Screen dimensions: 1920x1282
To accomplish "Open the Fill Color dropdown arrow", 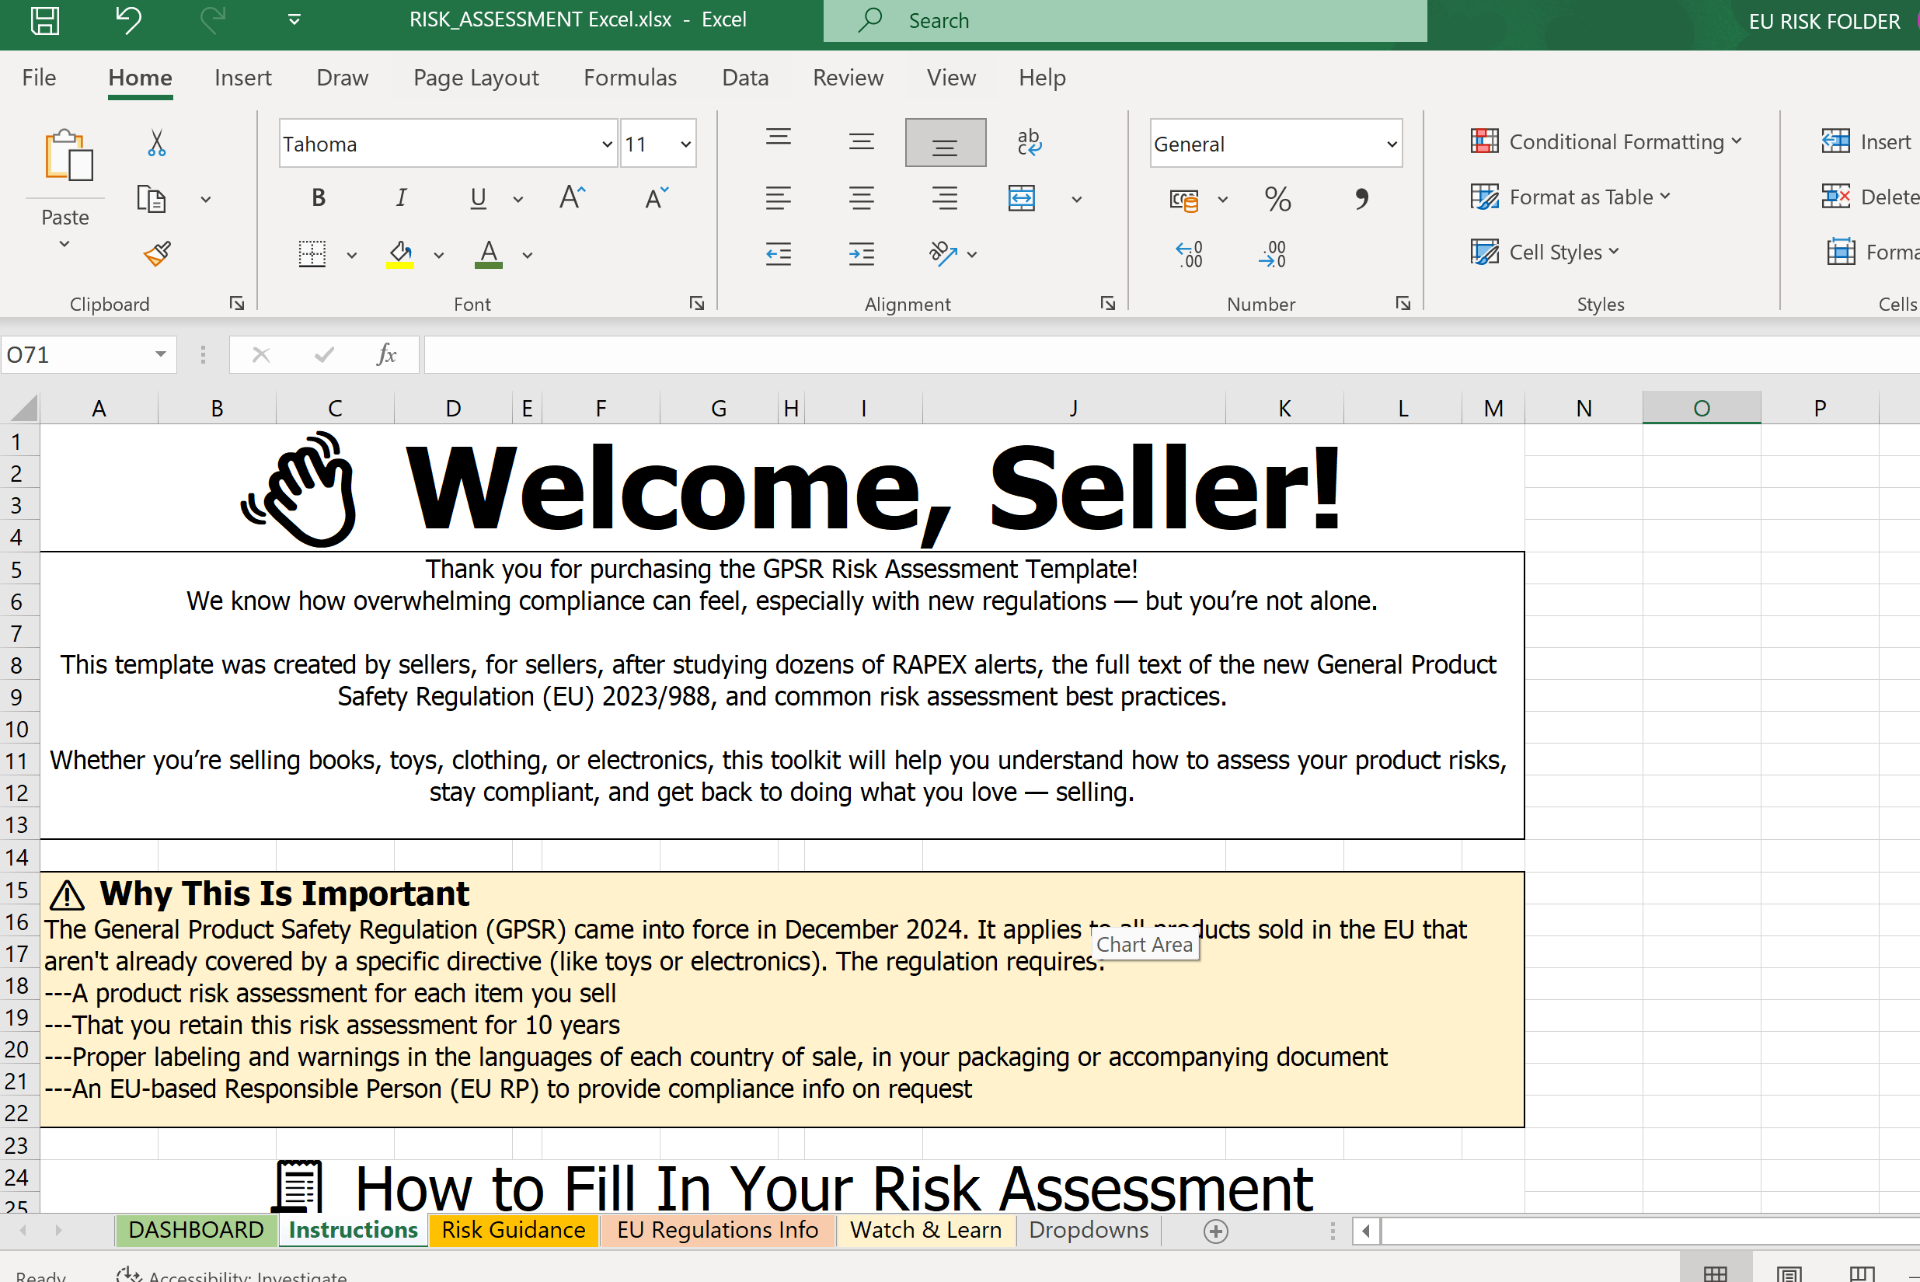I will pyautogui.click(x=438, y=254).
